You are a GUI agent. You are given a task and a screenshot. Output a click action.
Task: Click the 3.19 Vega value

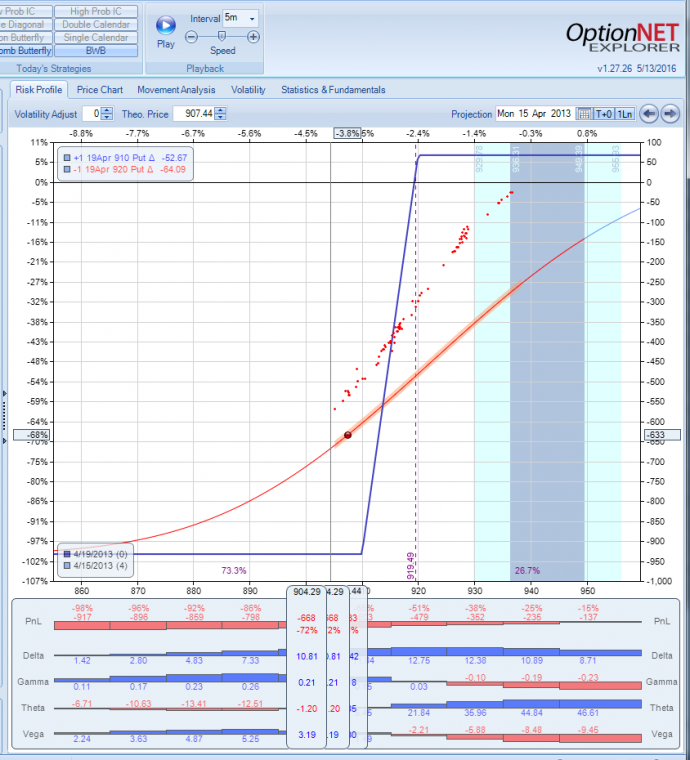307,735
